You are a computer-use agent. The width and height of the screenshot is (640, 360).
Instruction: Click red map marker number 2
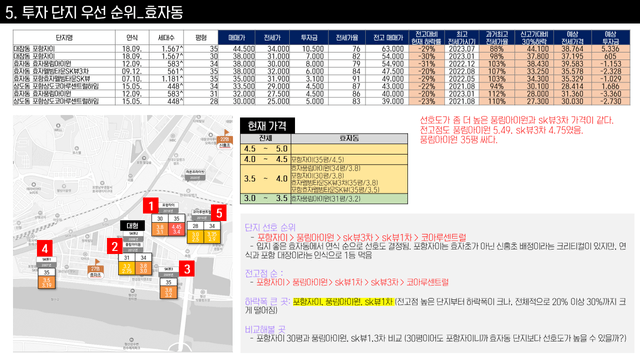[115, 246]
